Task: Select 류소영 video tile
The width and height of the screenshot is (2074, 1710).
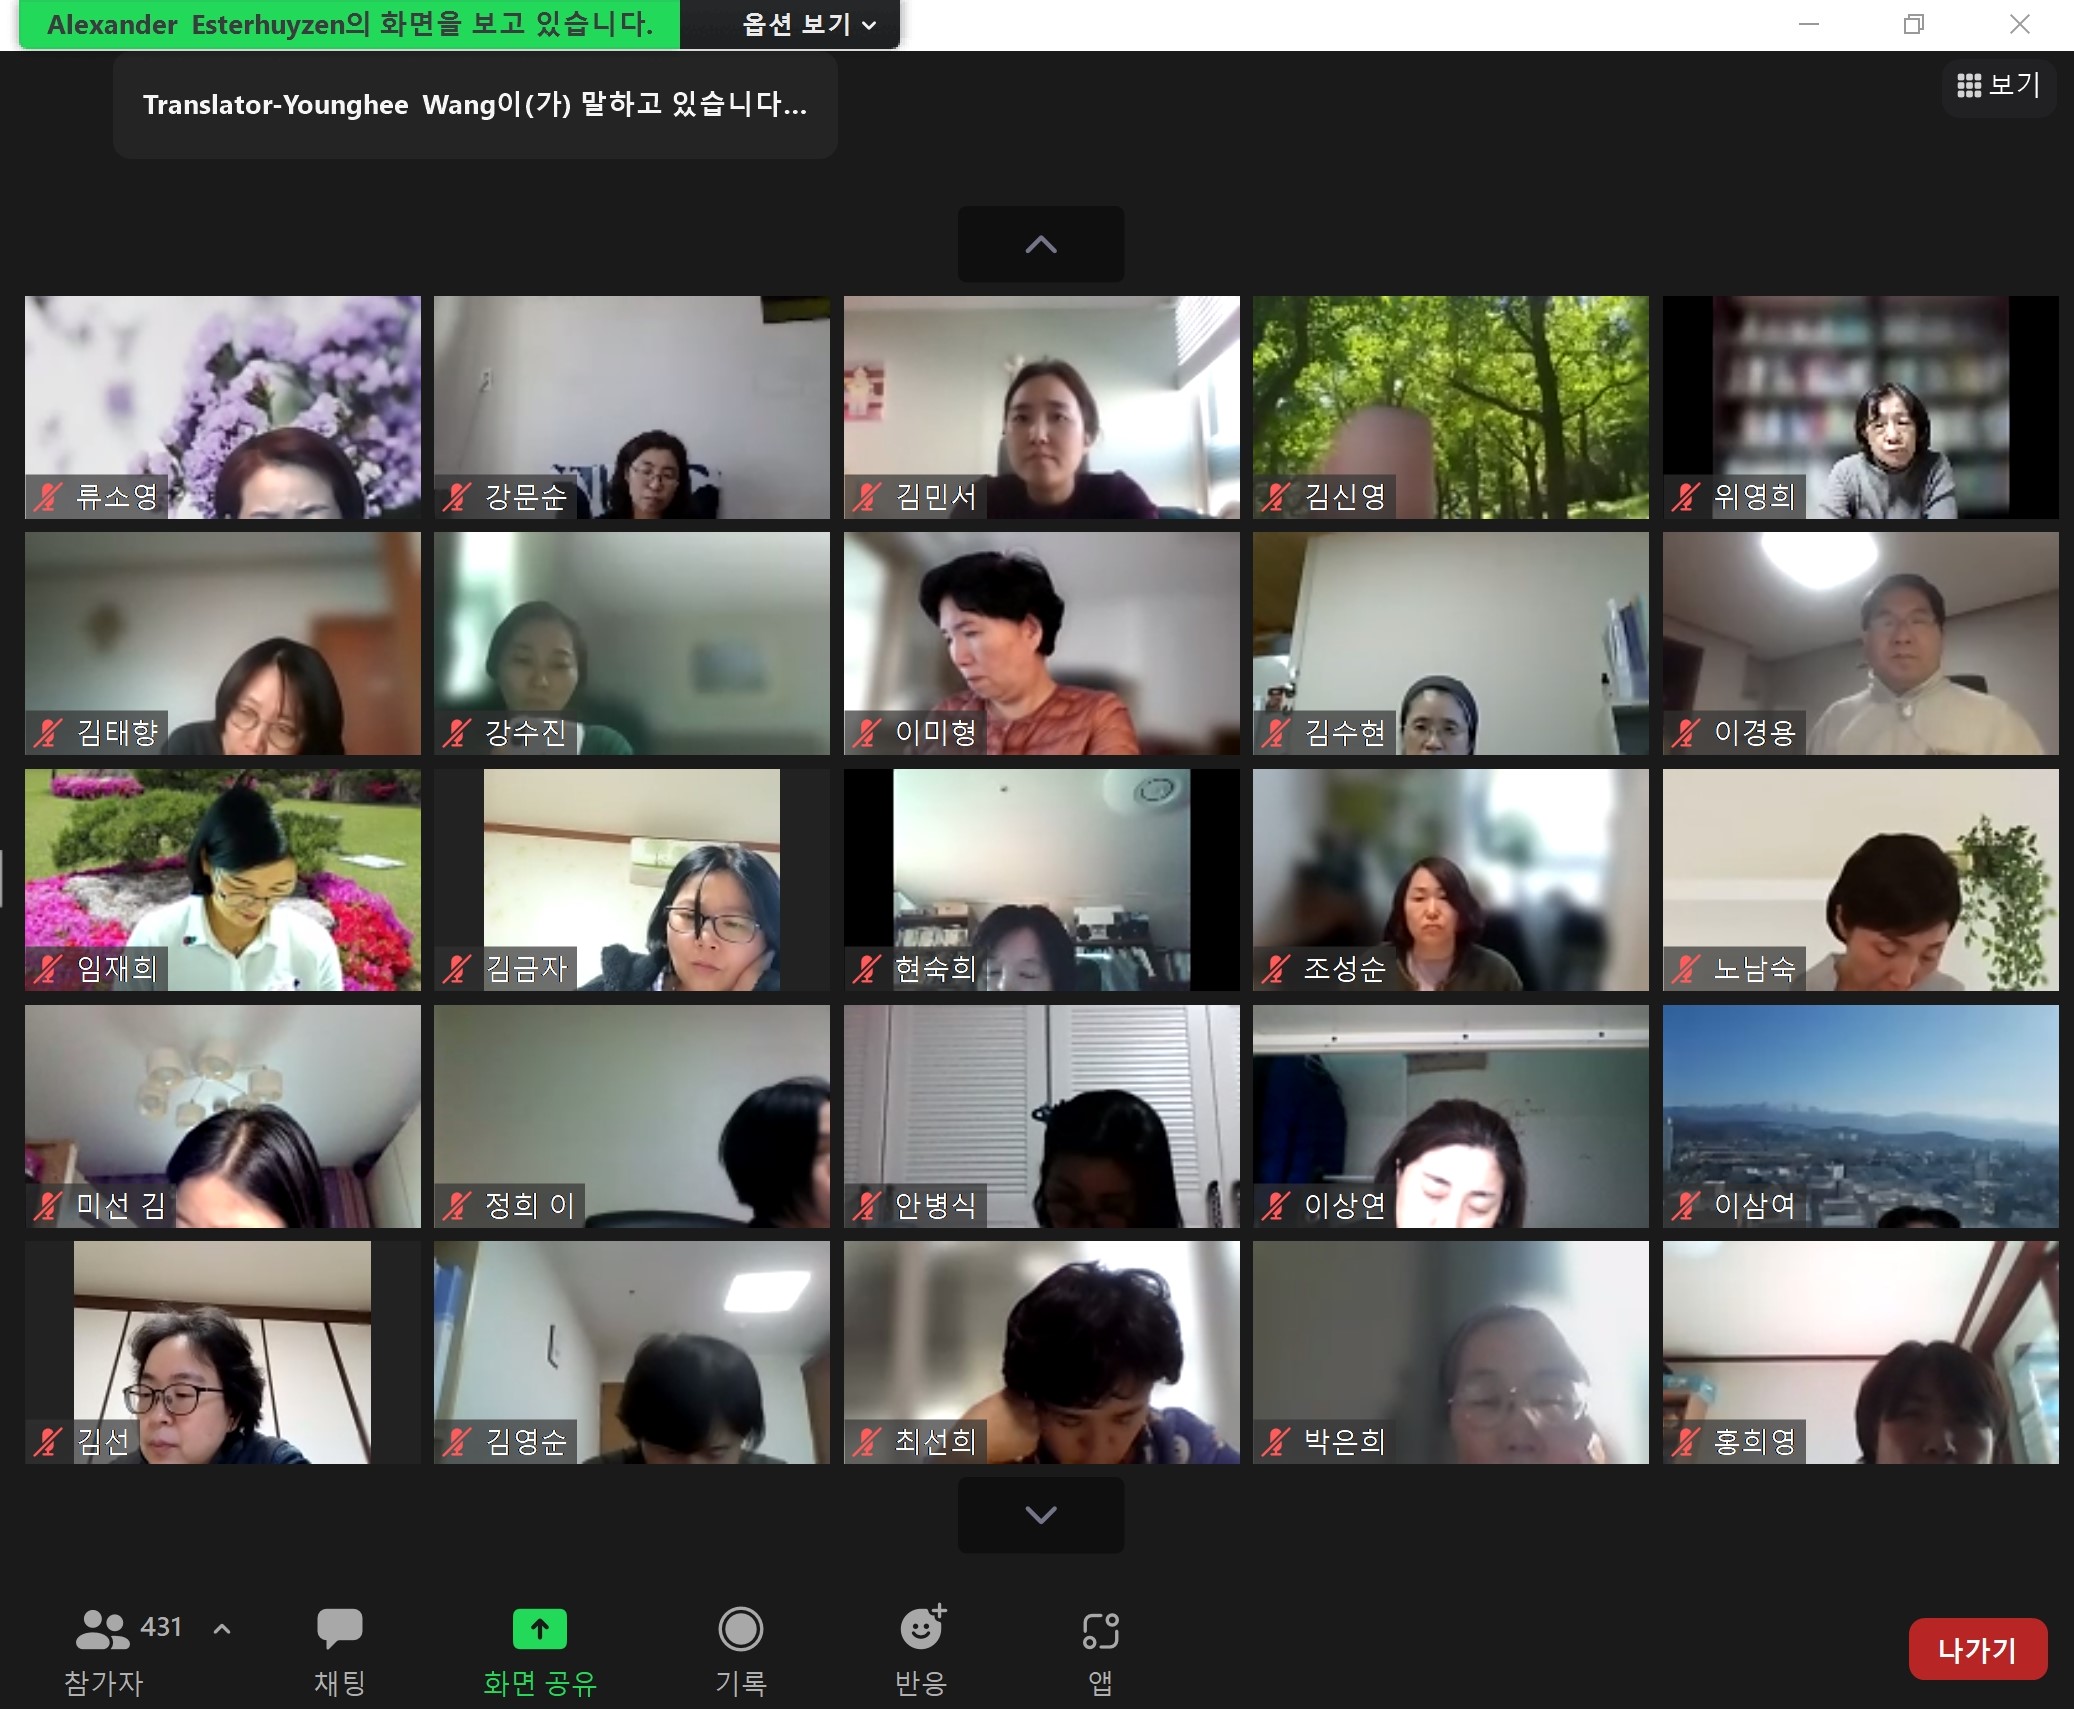Action: pyautogui.click(x=223, y=407)
